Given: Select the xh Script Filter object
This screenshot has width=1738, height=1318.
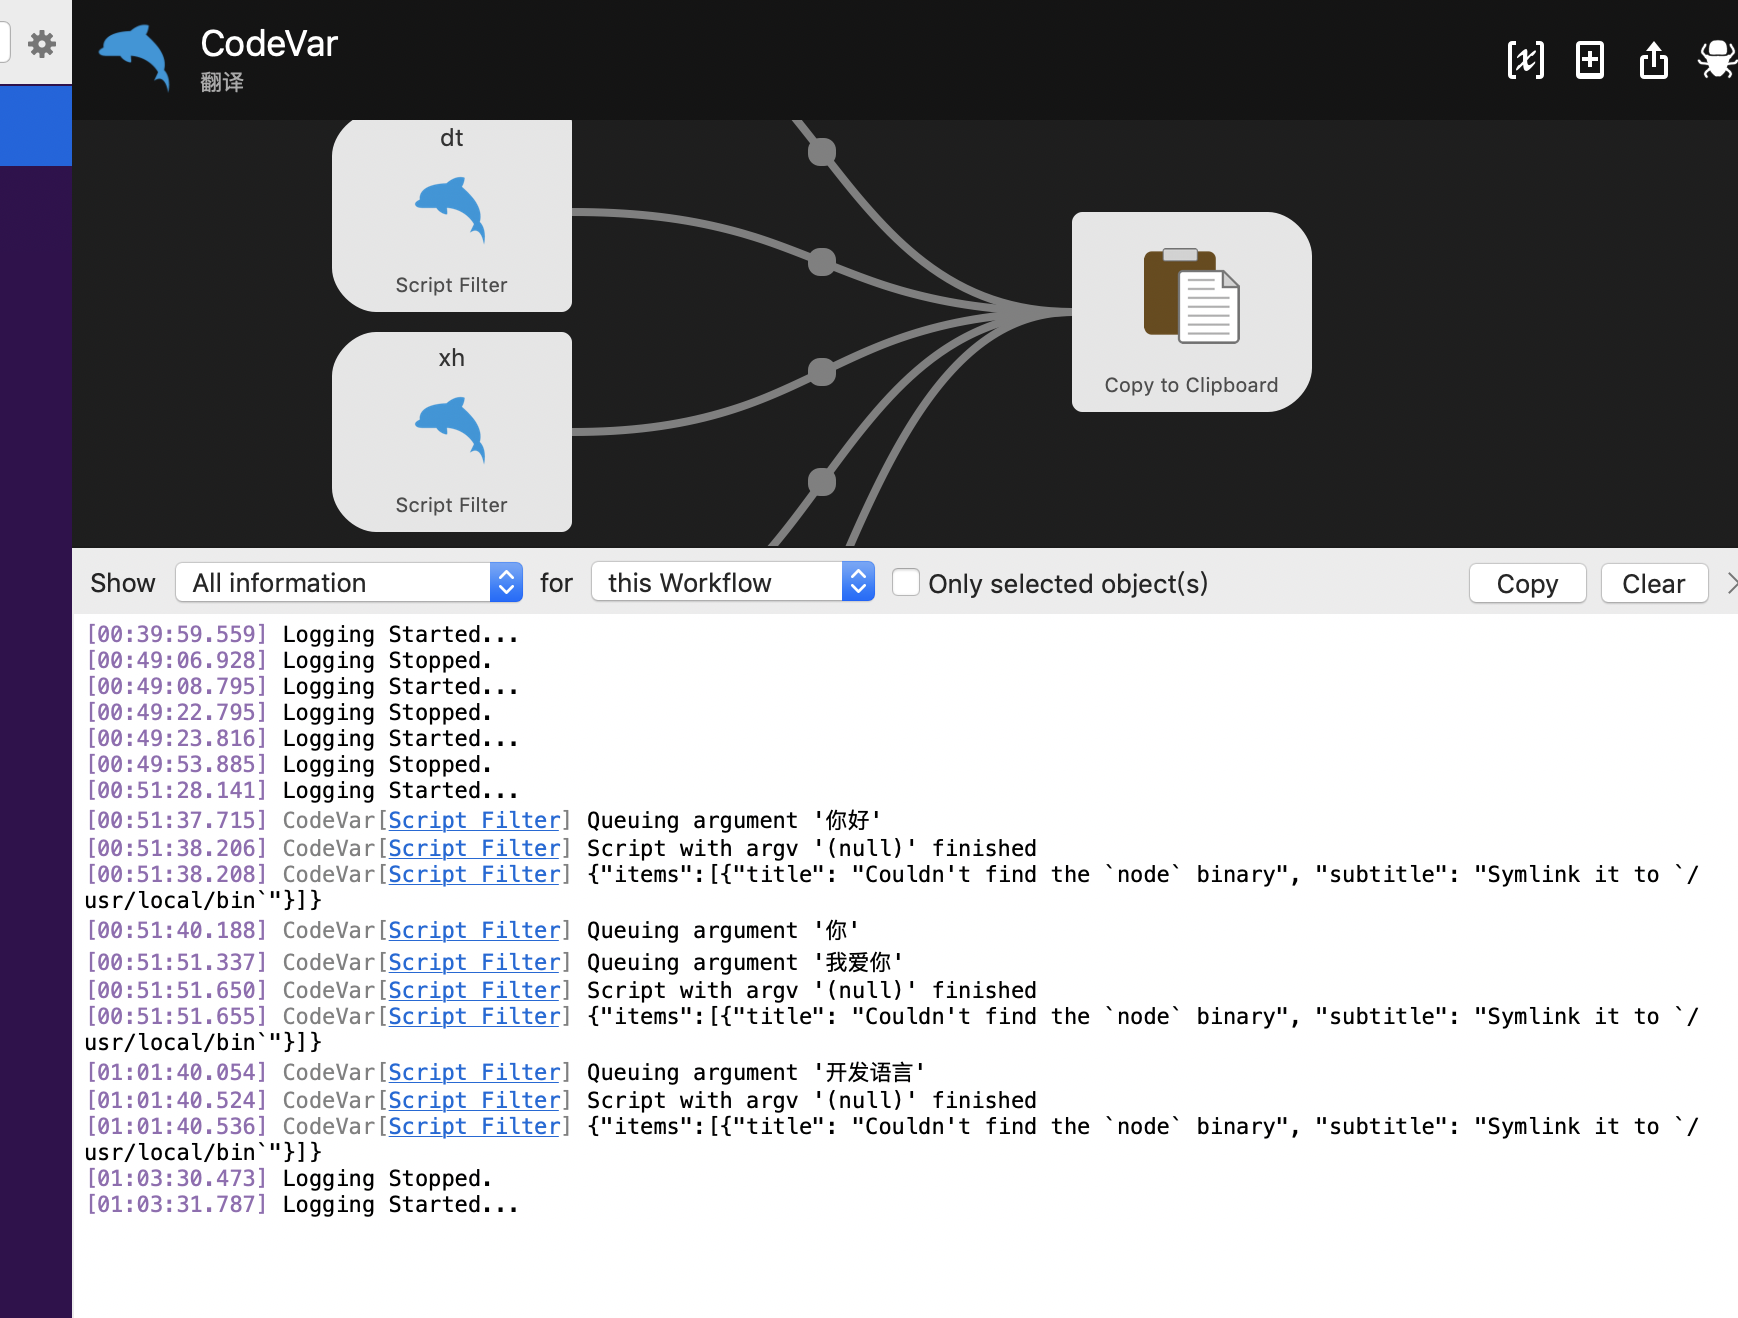Looking at the screenshot, I should [x=452, y=432].
